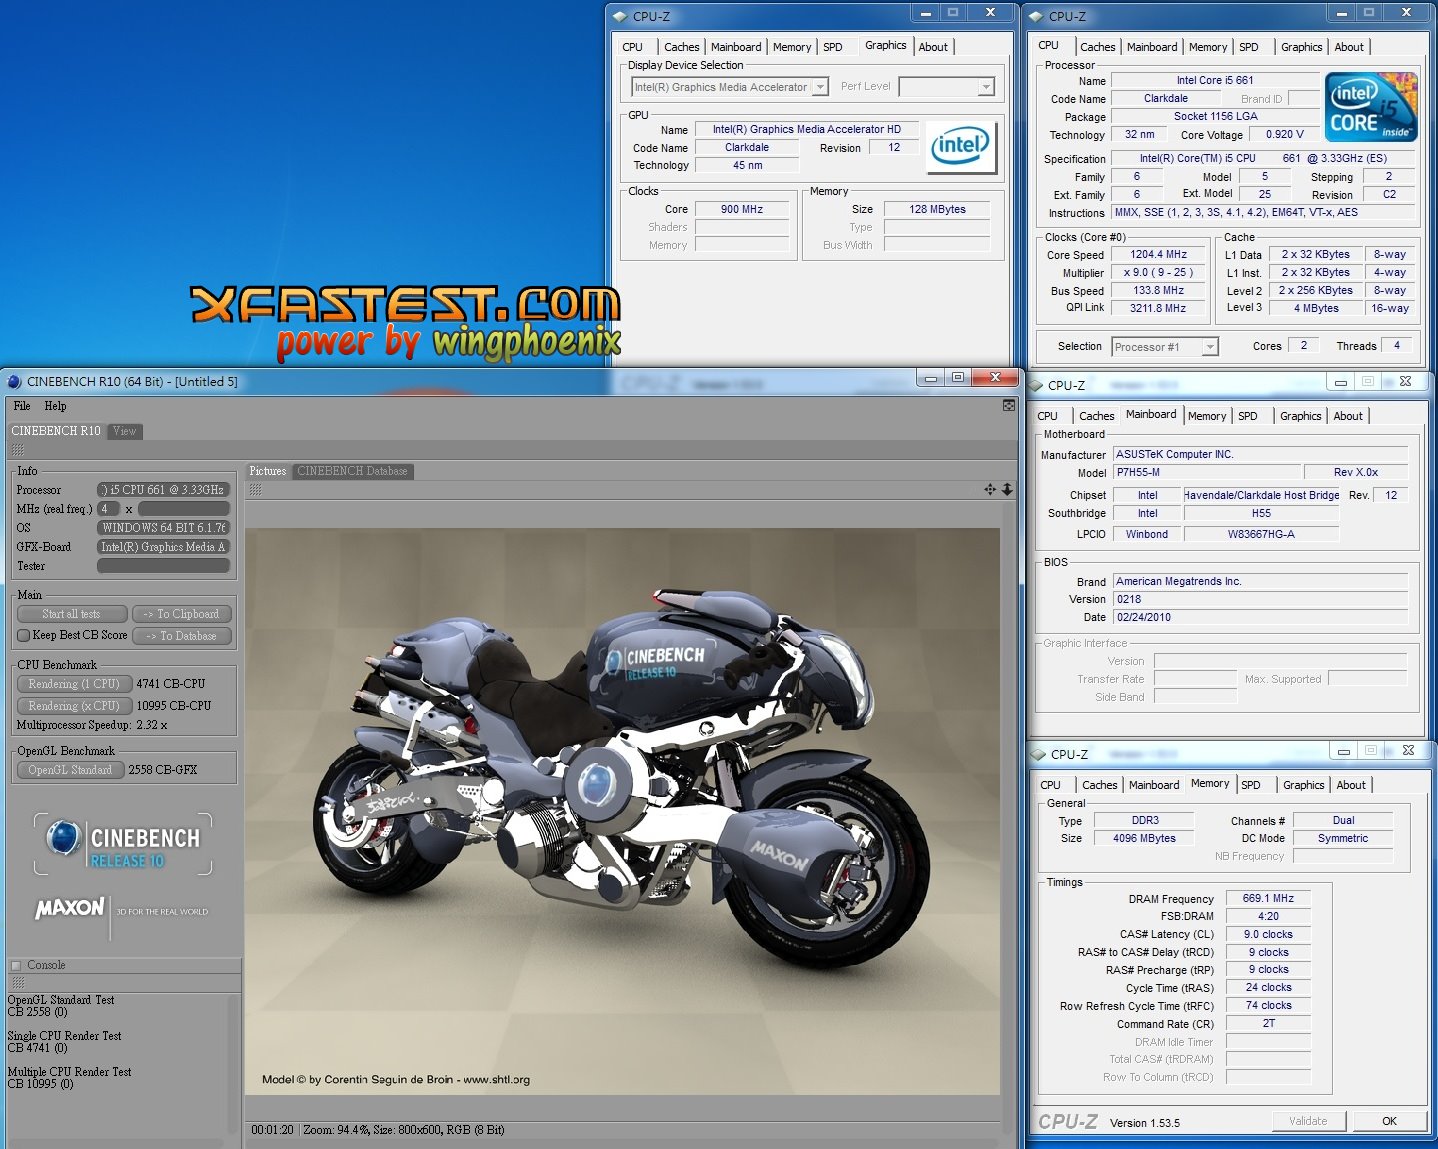Click the Console panel vertical scrollbar

(235, 1064)
